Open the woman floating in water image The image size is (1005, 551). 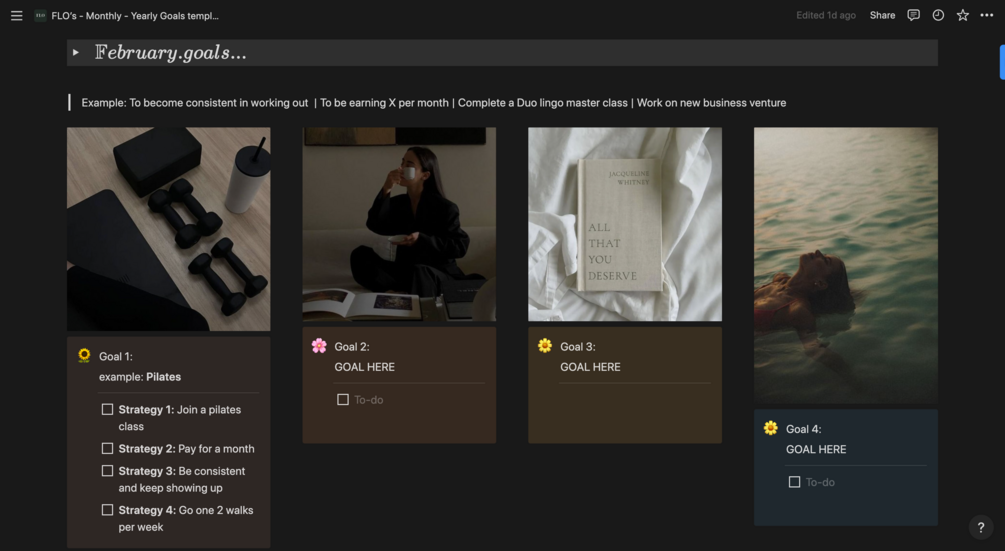point(845,265)
